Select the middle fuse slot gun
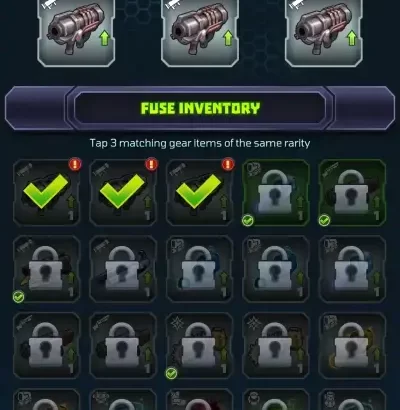400x410 pixels. [x=200, y=32]
